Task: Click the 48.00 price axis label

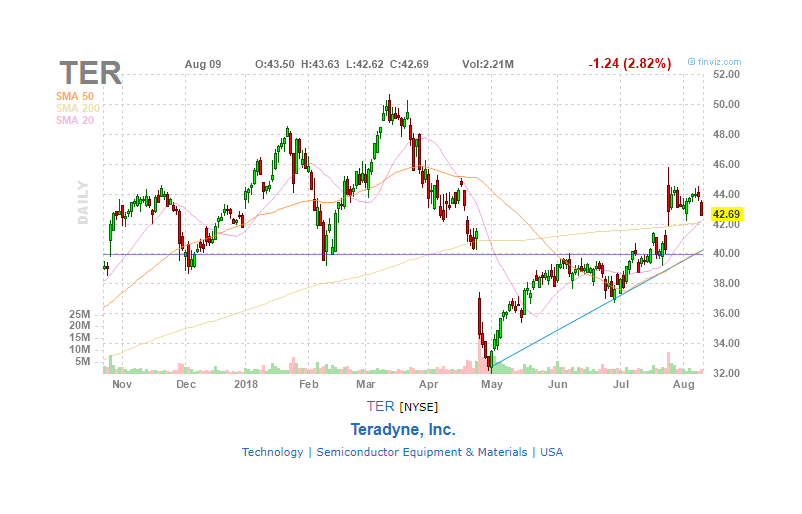Action: click(726, 135)
